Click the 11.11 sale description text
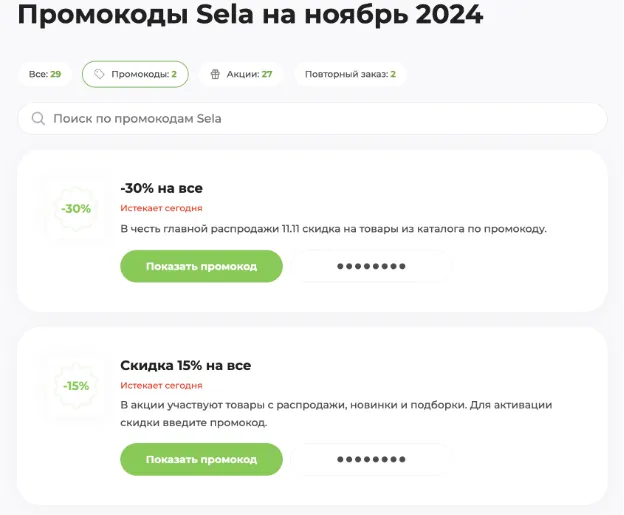 (x=333, y=229)
